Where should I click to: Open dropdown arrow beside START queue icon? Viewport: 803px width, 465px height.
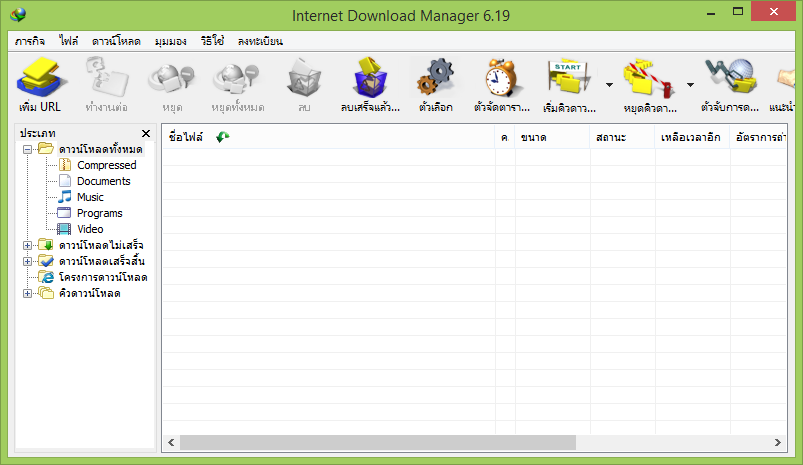click(x=609, y=85)
